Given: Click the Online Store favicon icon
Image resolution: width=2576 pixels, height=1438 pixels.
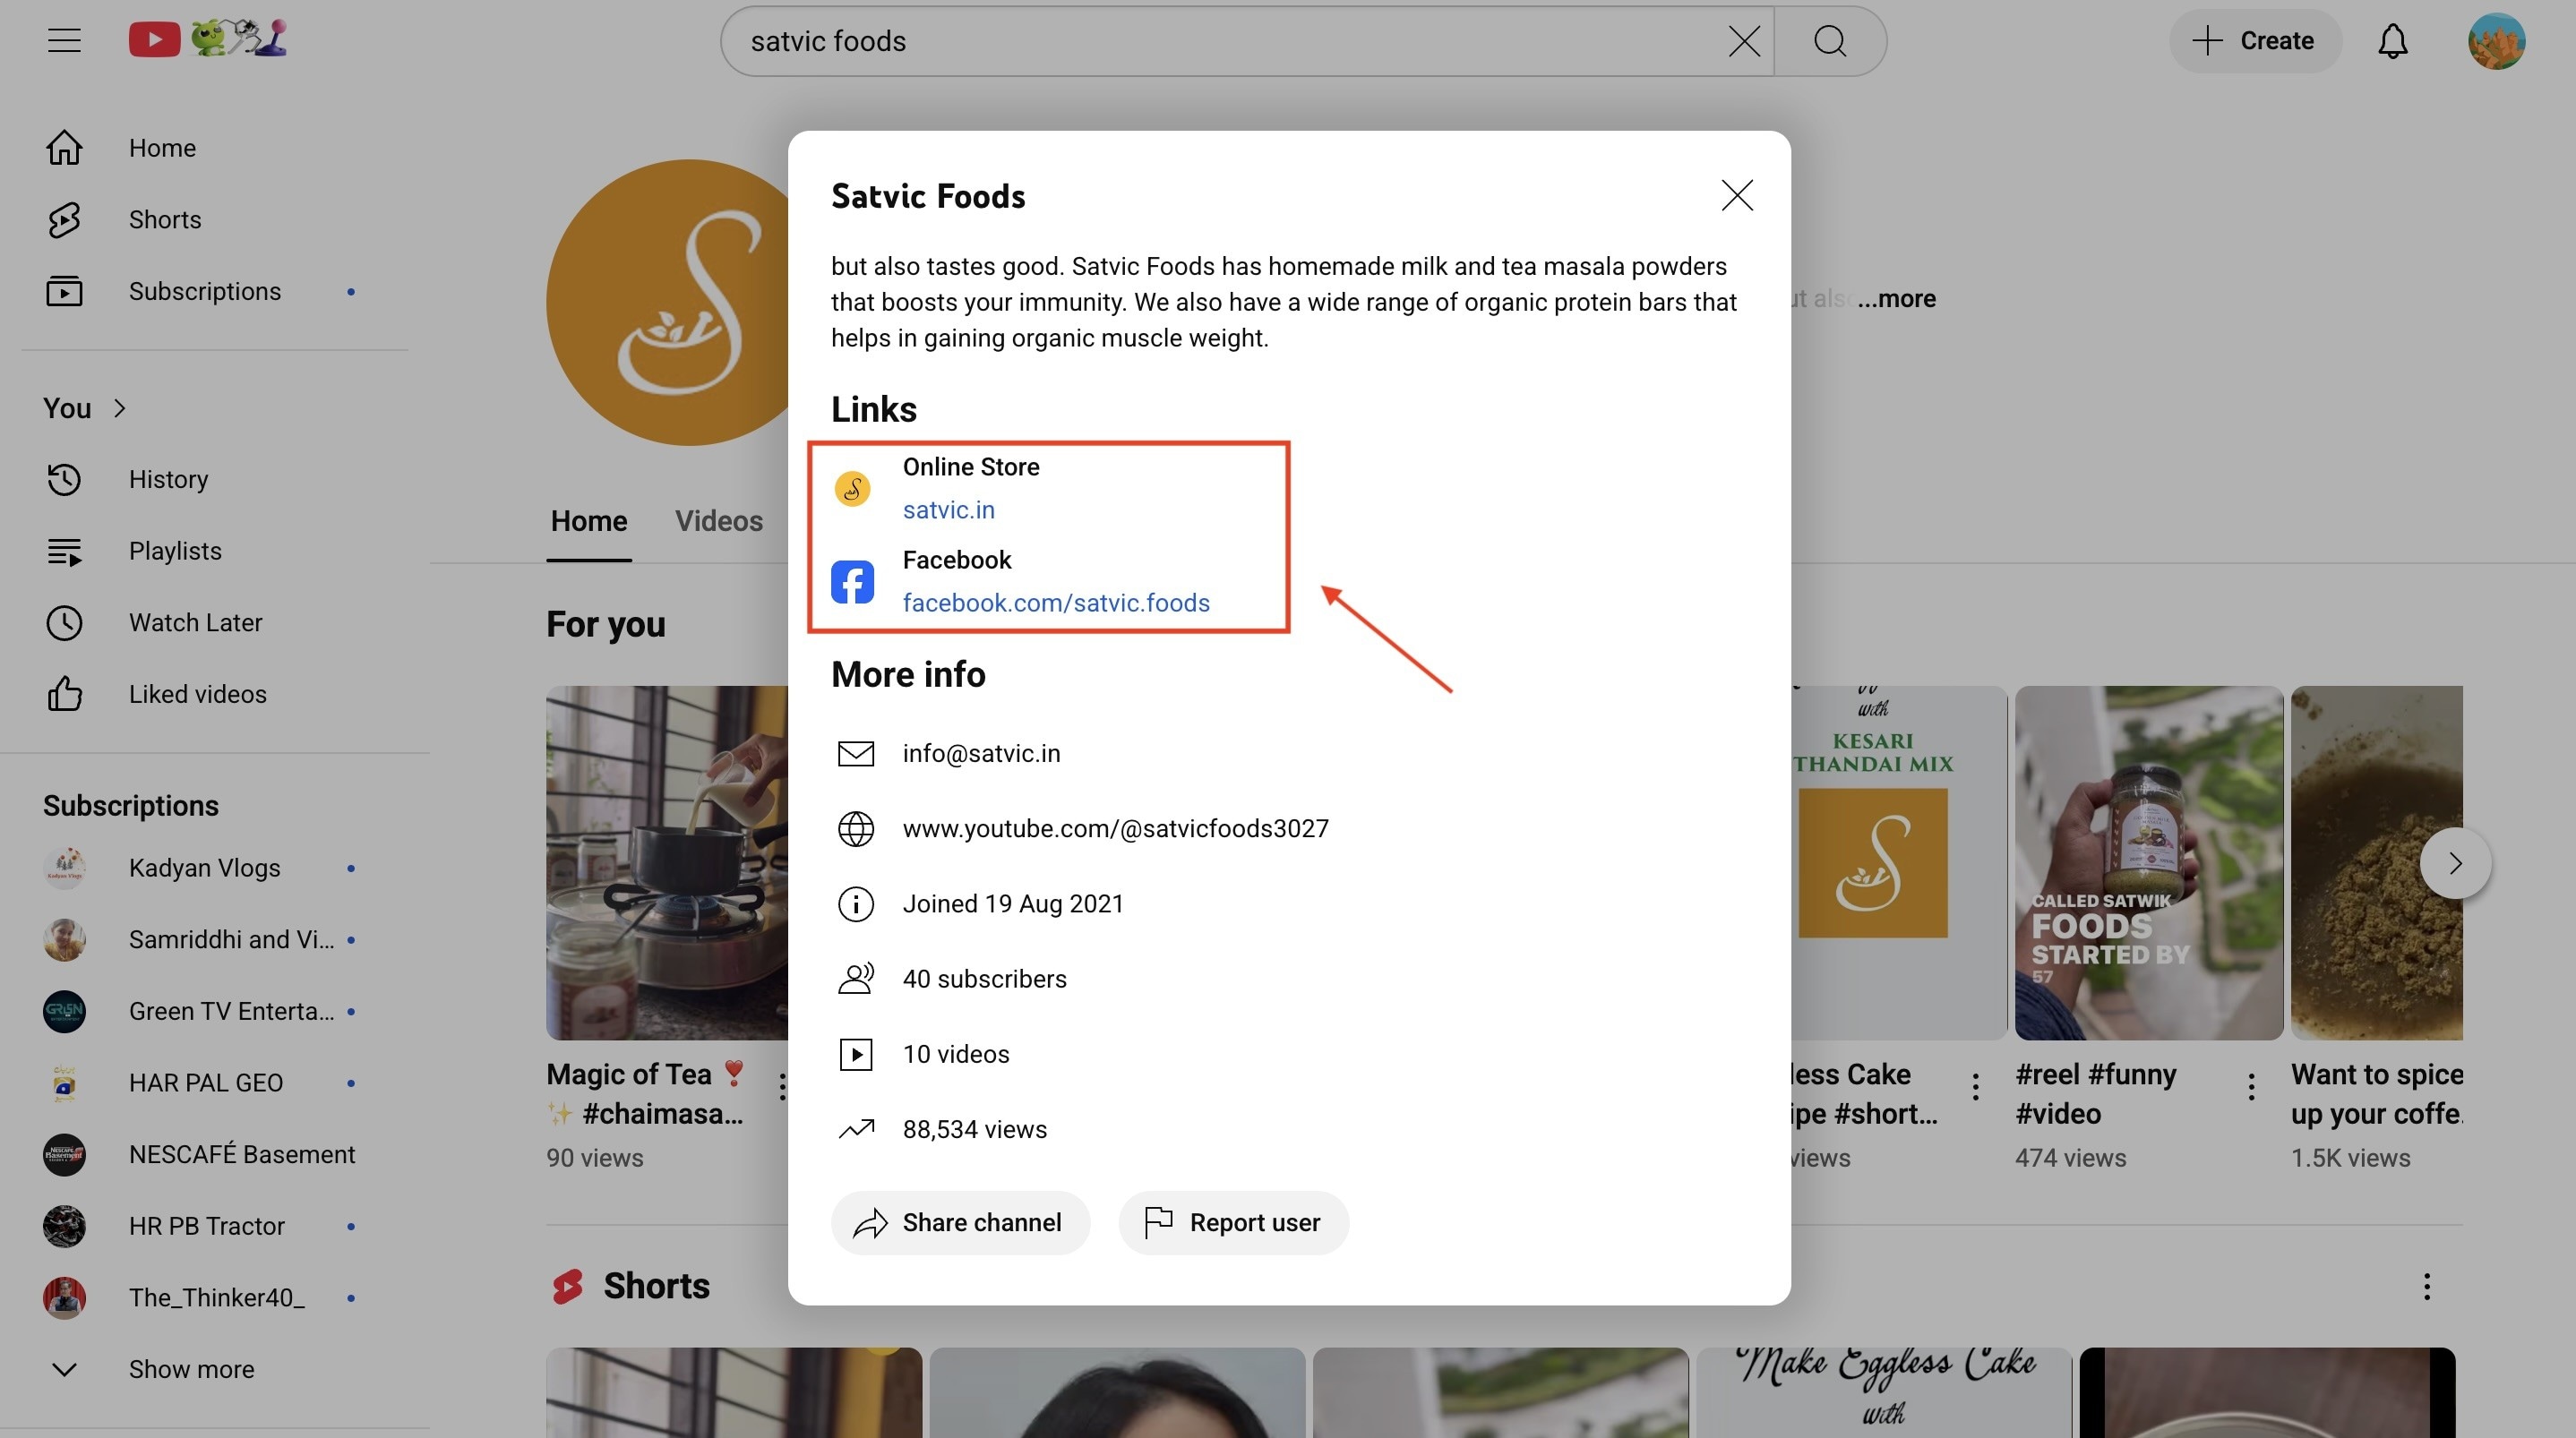Looking at the screenshot, I should point(853,489).
